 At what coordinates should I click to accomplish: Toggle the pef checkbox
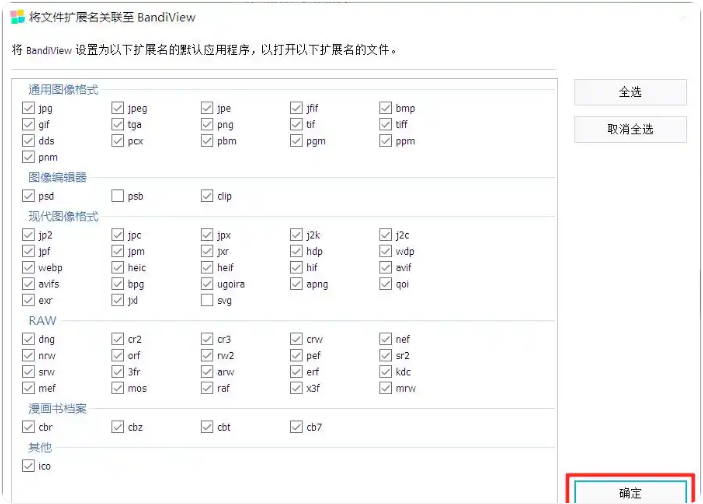coord(296,356)
